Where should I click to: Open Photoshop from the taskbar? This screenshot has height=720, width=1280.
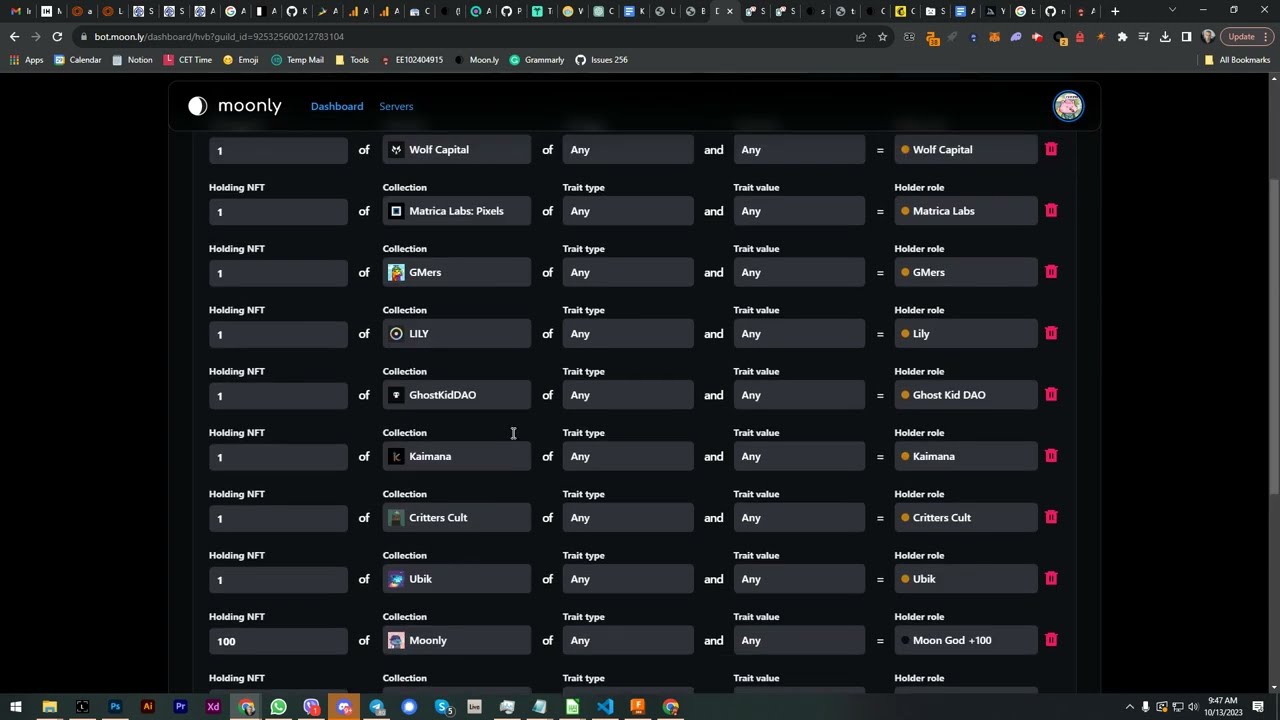point(115,707)
